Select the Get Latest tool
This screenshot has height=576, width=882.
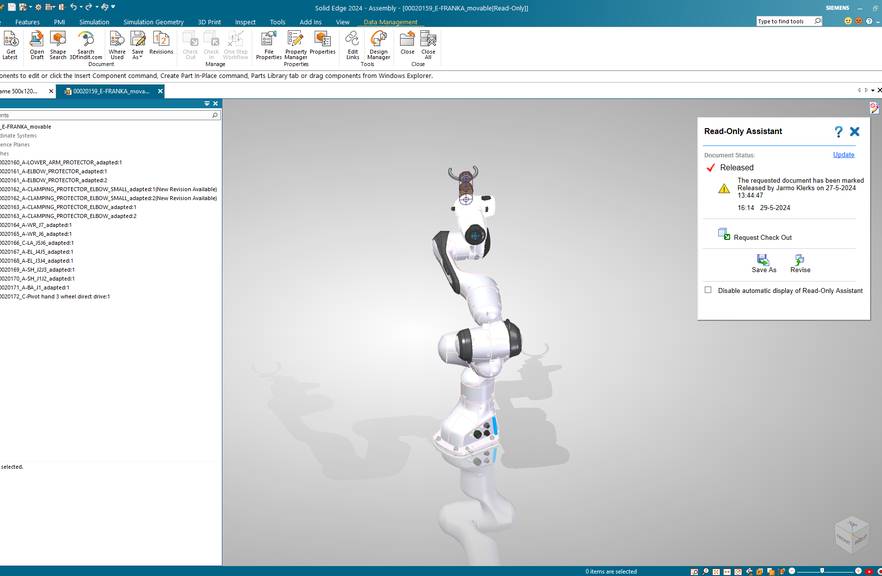(x=10, y=42)
